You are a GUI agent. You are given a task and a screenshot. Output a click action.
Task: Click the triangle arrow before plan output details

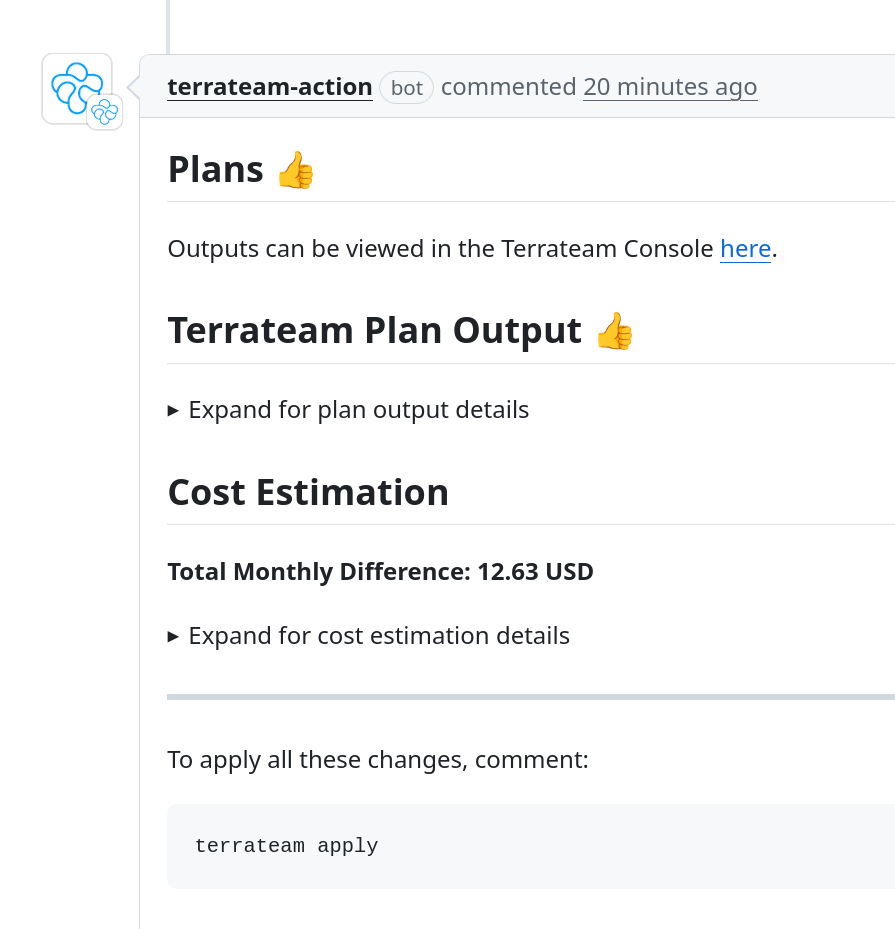point(173,410)
